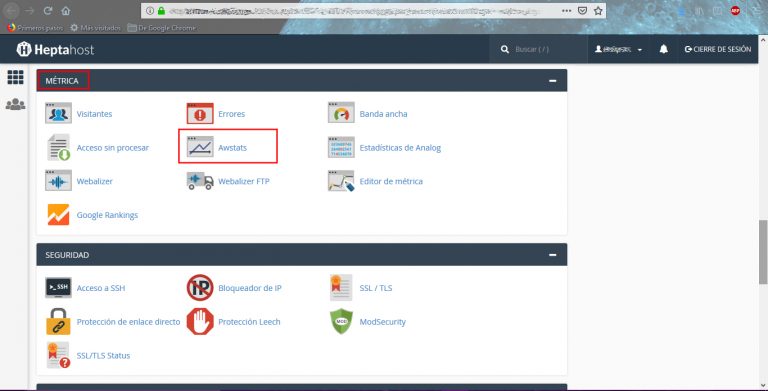Screen dimensions: 768x391
Task: Click the Heptahost logo
Action: pyautogui.click(x=55, y=49)
